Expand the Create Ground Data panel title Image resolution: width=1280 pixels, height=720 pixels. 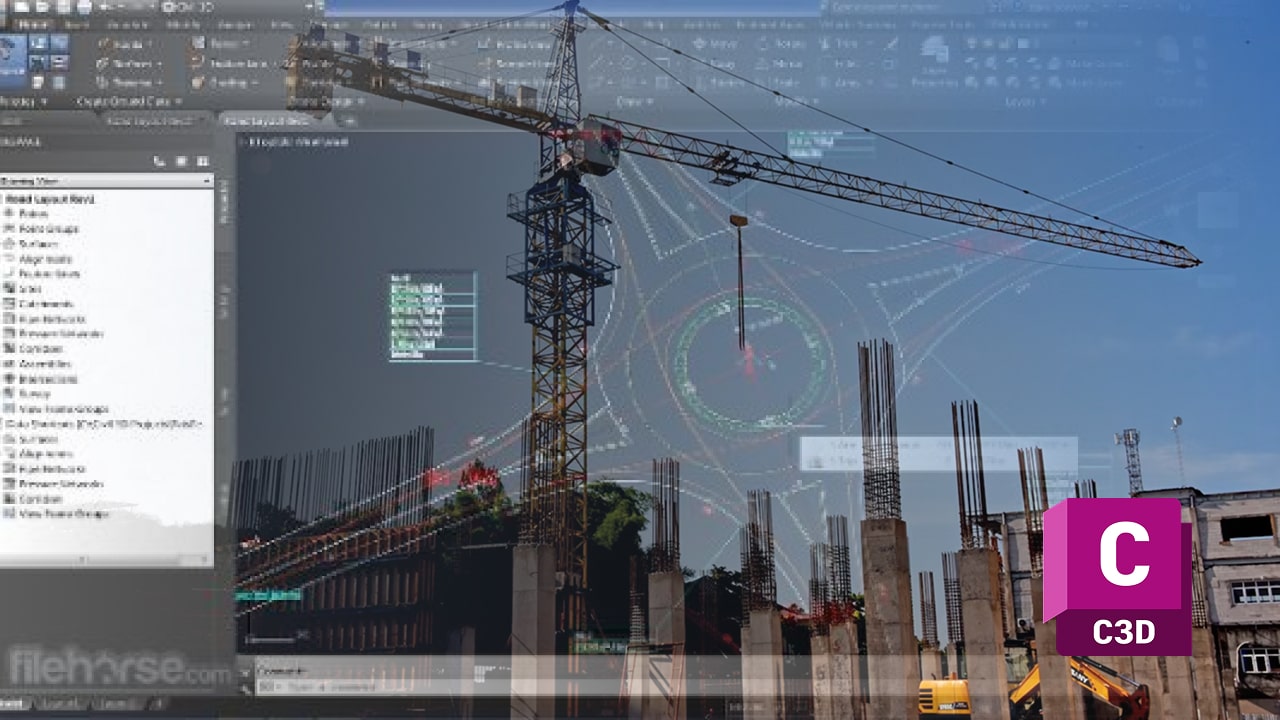[130, 101]
